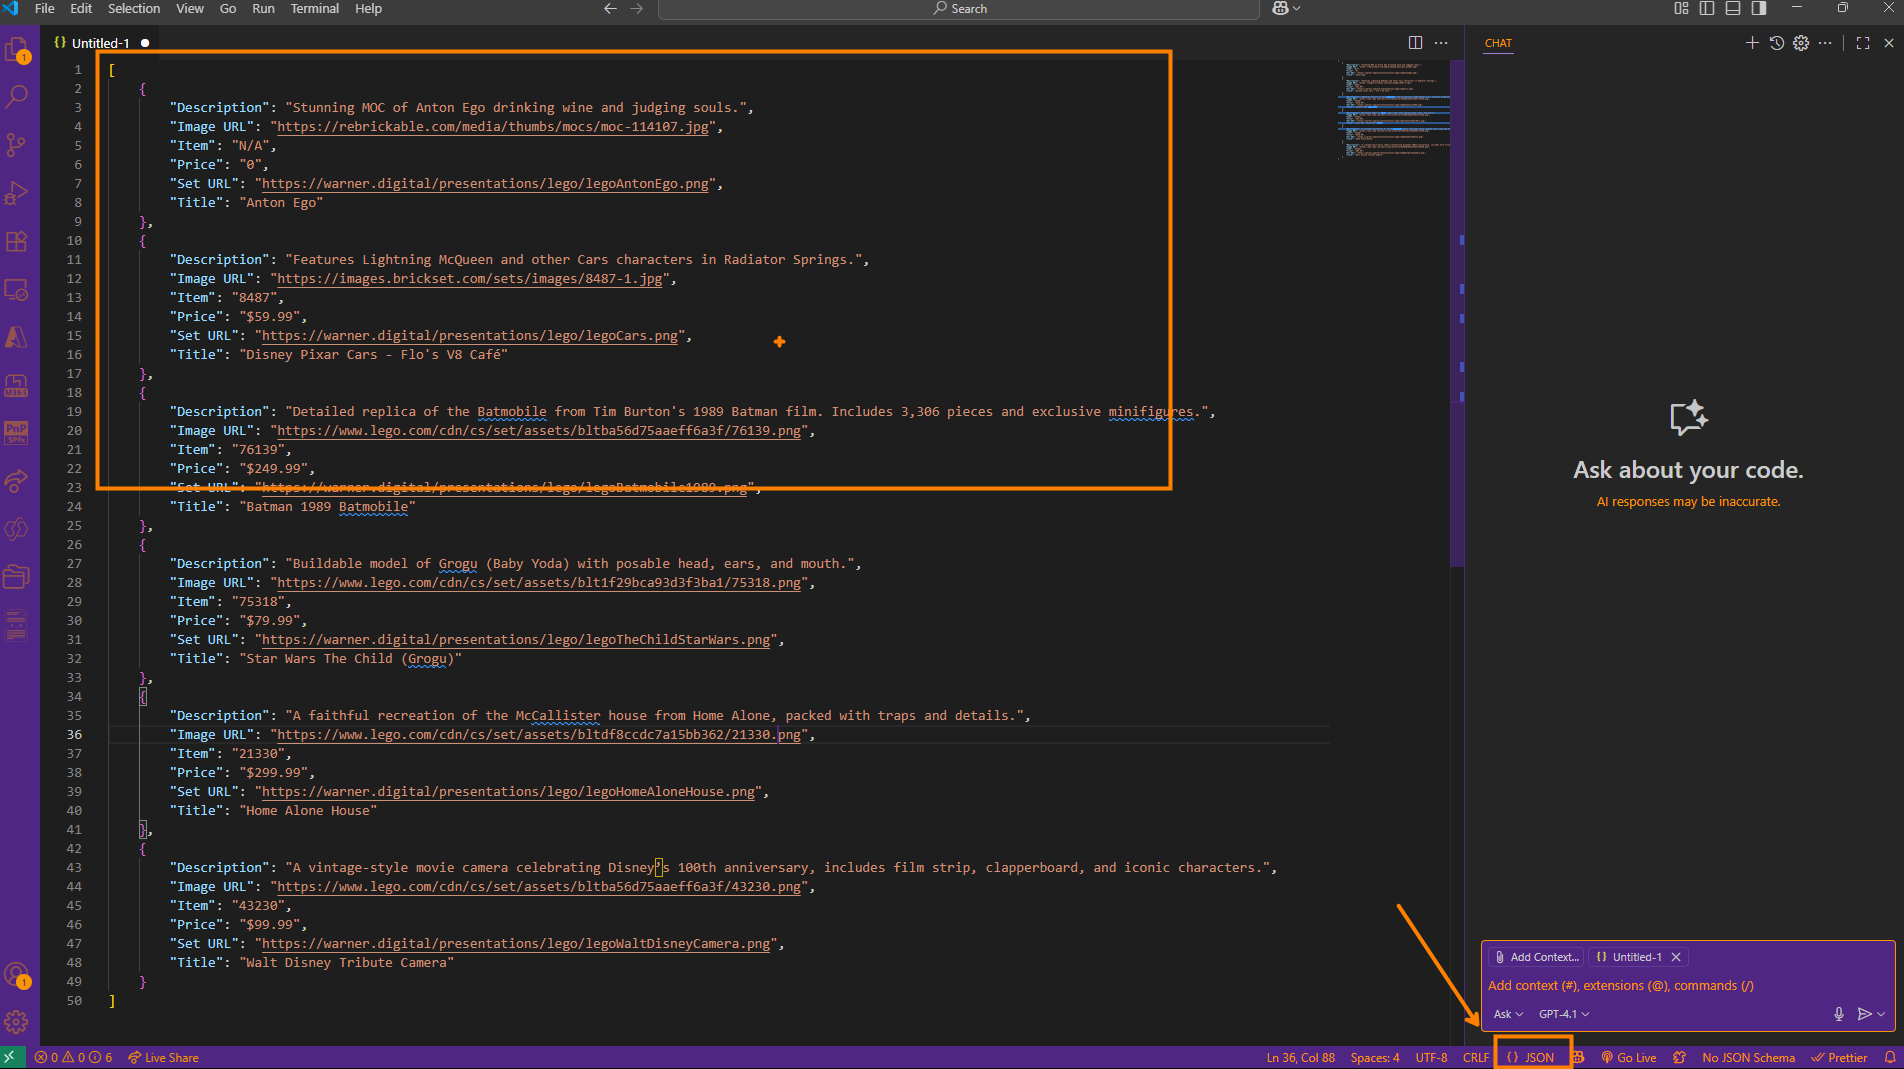The height and width of the screenshot is (1069, 1904).
Task: Open the Terminal menu
Action: 314,8
